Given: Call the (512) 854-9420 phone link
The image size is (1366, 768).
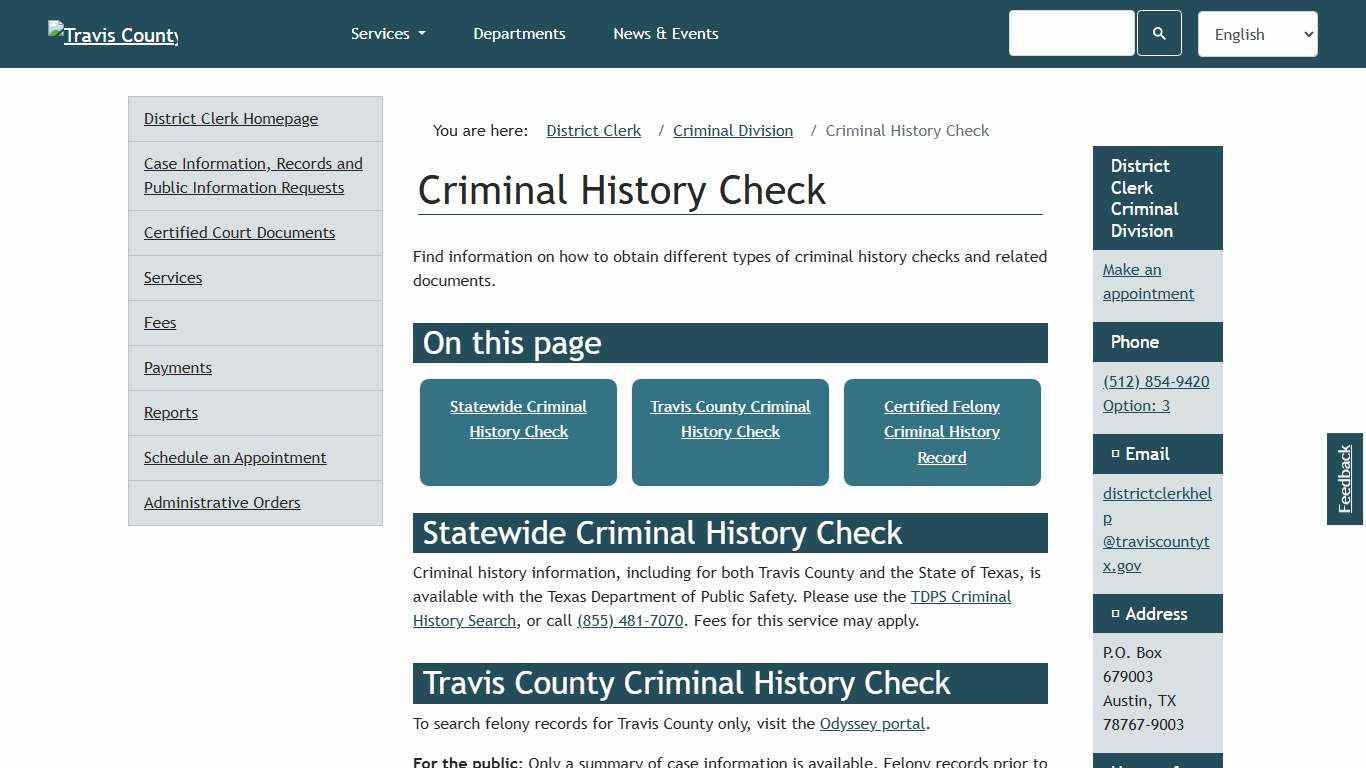Looking at the screenshot, I should point(1155,381).
